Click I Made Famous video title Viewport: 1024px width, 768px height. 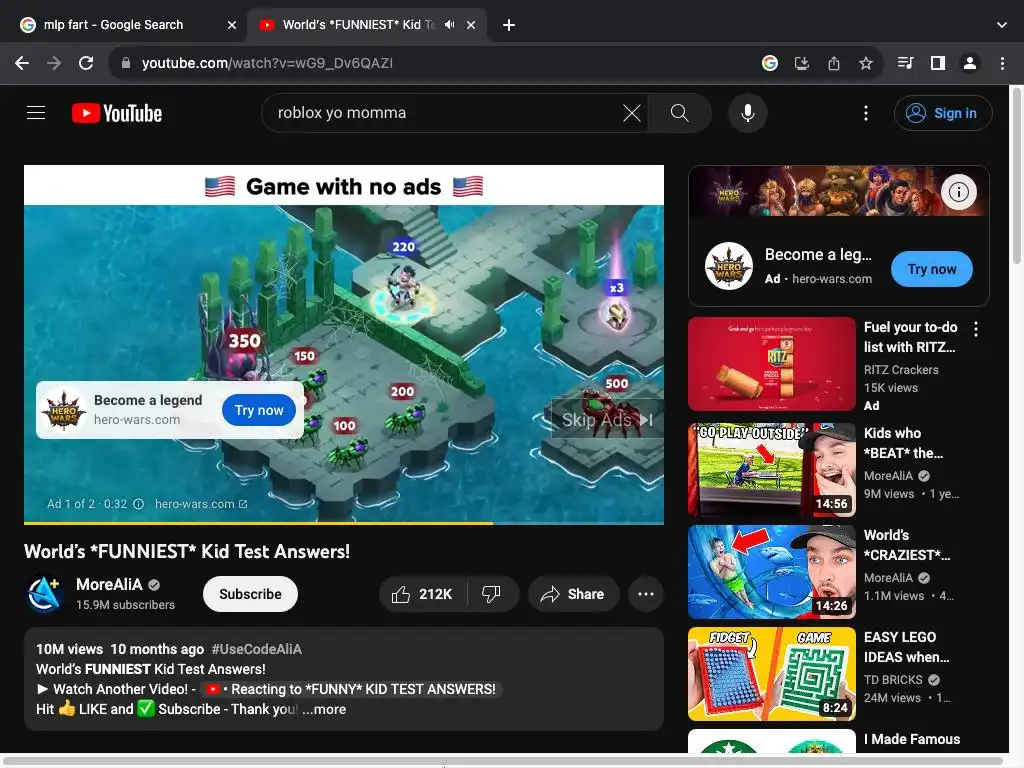(912, 739)
